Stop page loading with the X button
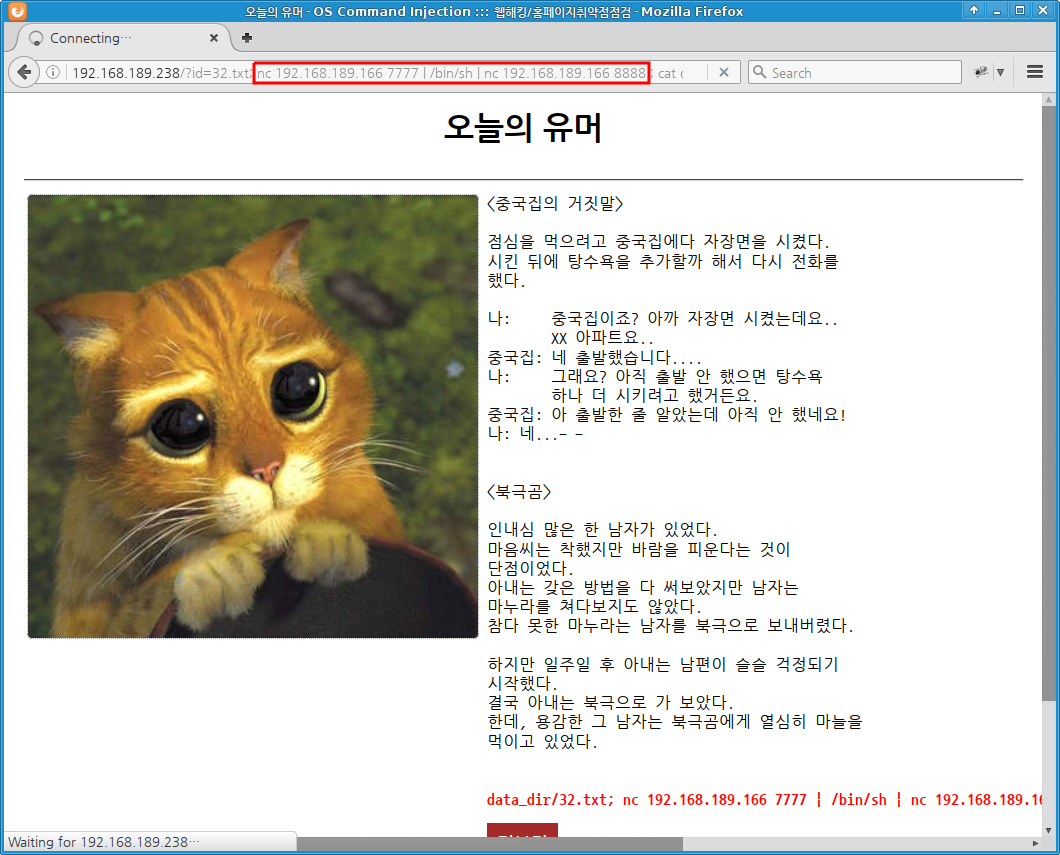The width and height of the screenshot is (1060, 855). coord(723,72)
